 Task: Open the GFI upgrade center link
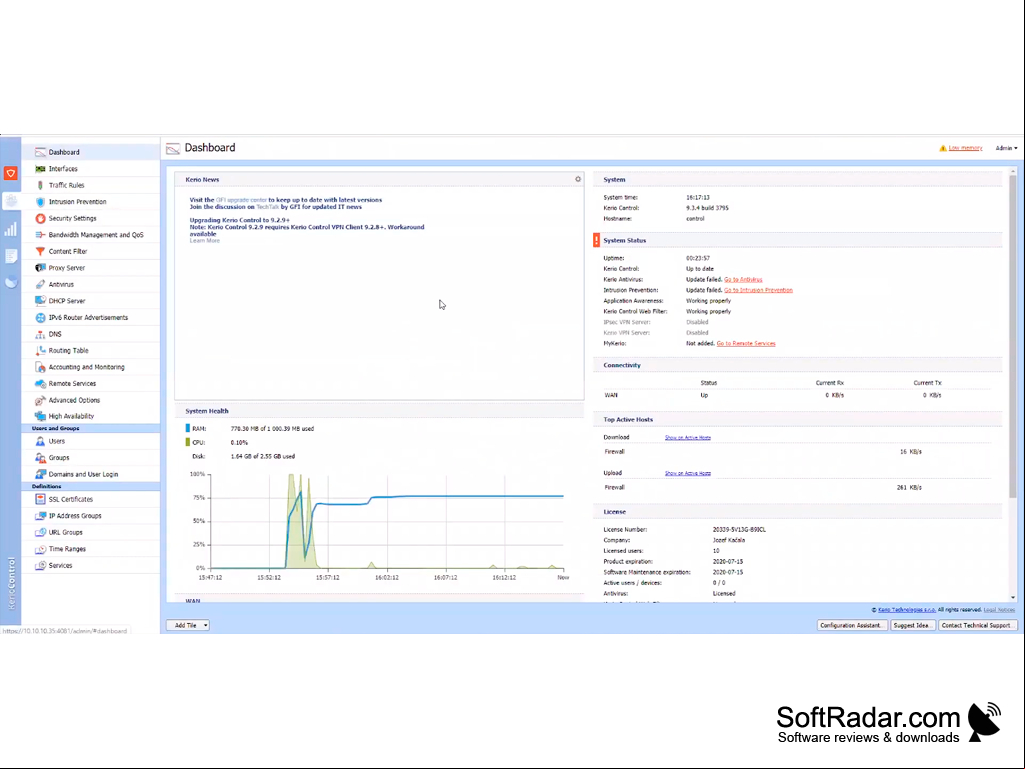(241, 200)
